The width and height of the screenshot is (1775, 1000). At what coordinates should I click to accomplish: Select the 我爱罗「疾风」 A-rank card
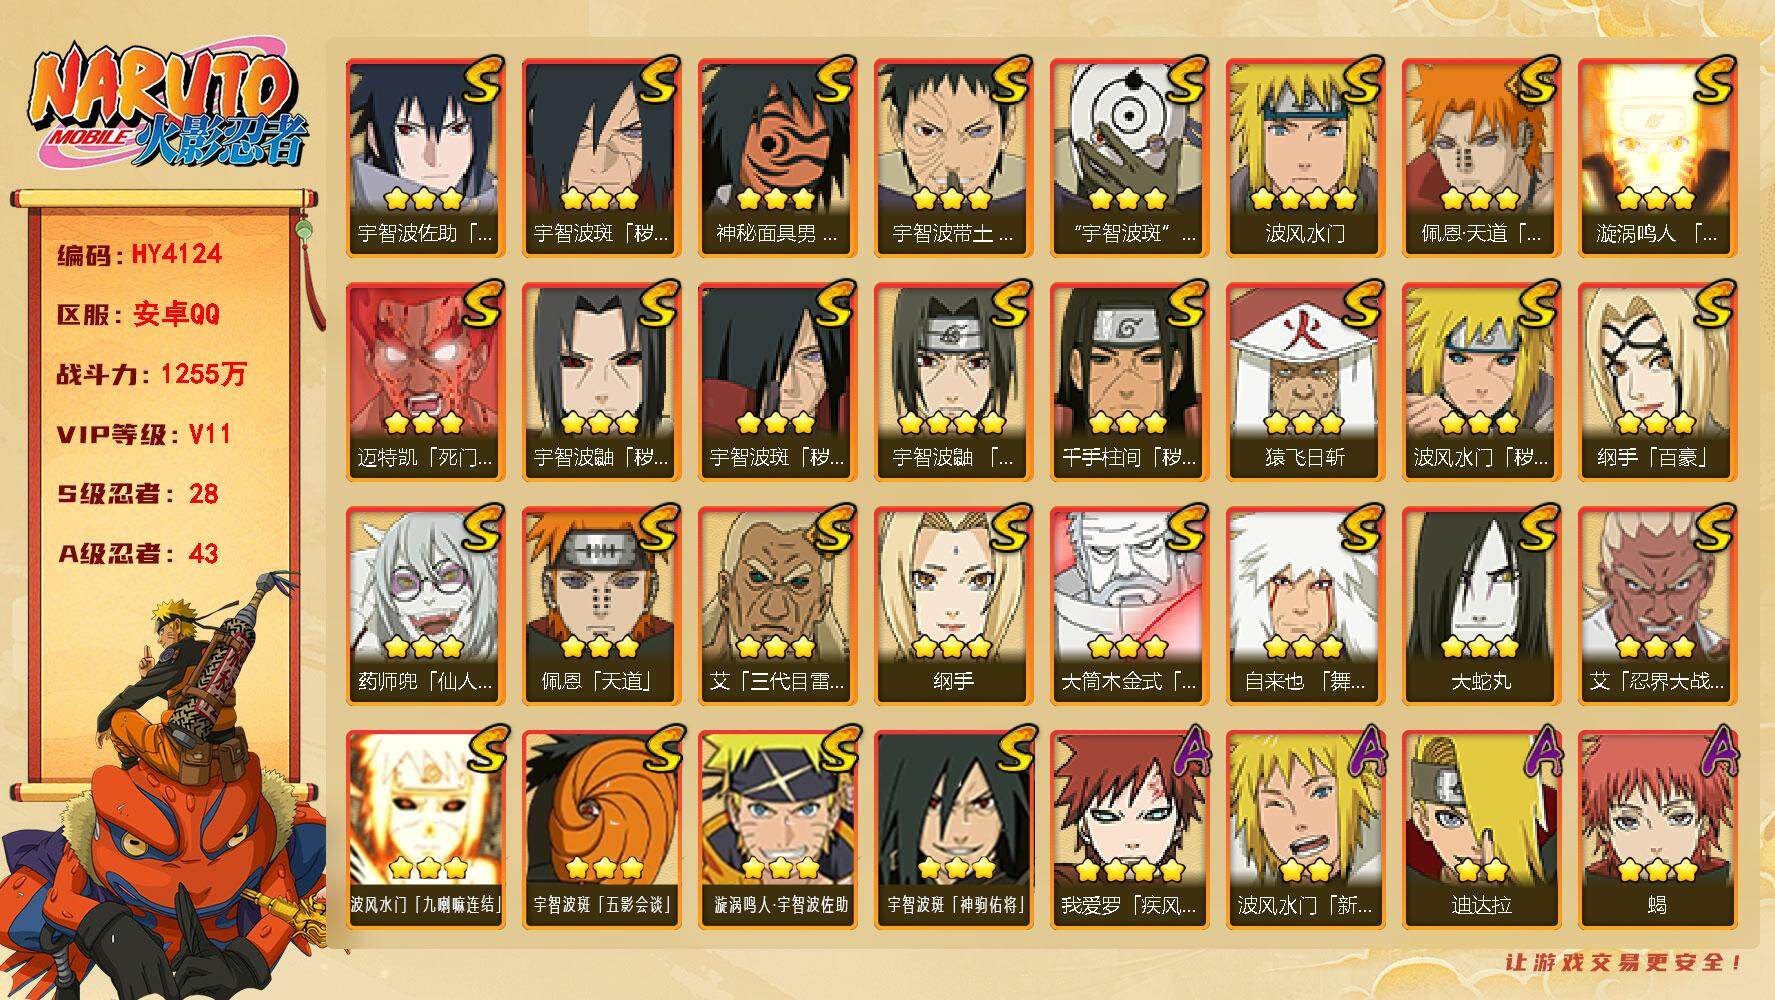[1129, 830]
